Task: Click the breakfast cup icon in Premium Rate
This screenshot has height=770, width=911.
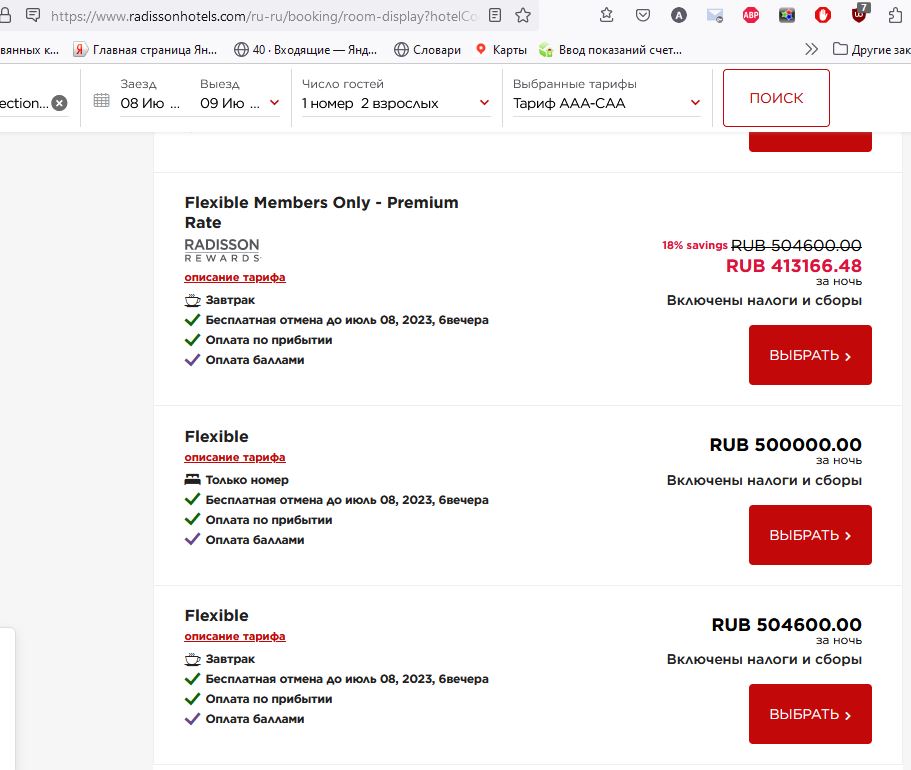Action: coord(192,300)
